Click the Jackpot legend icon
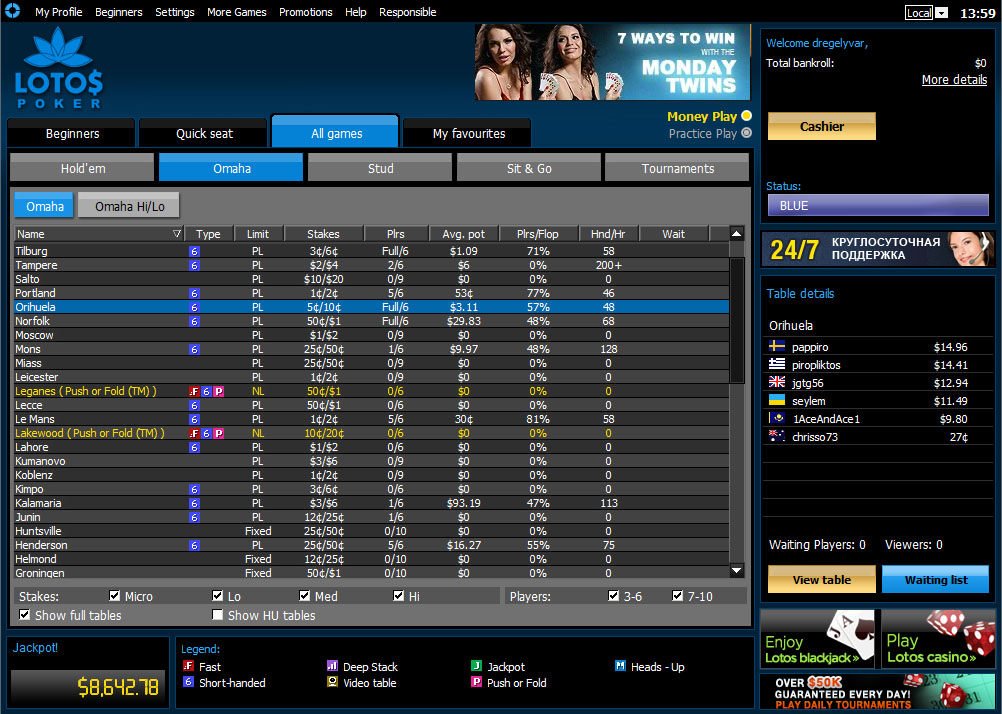 pyautogui.click(x=474, y=666)
